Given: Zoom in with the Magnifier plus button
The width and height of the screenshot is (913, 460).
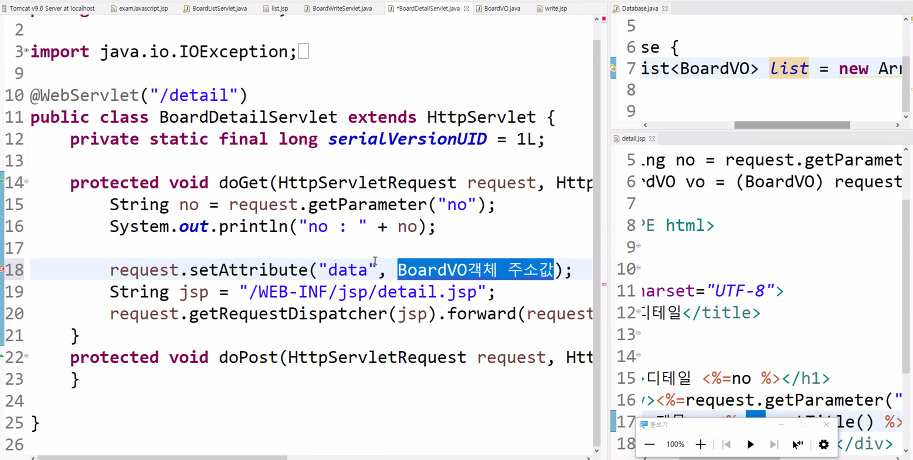Looking at the screenshot, I should (x=700, y=444).
